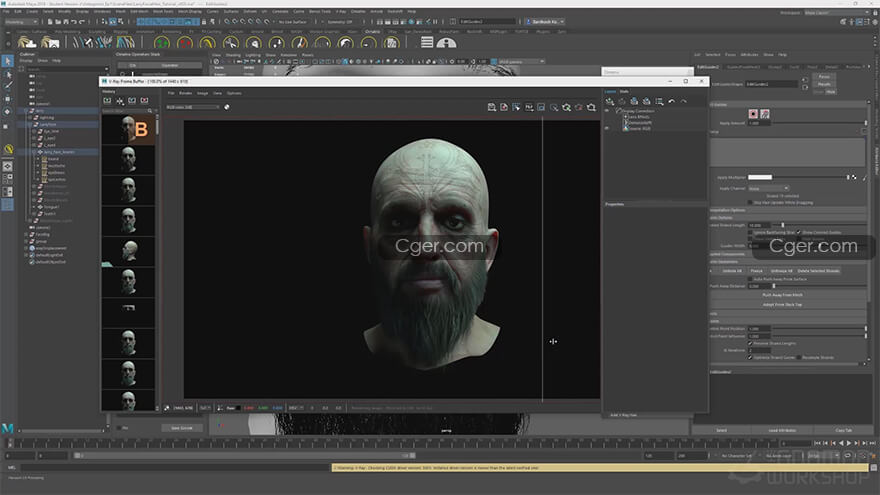Click the first V-Ray history panel toolbar icon
Screen dimensions: 880x495
click(x=107, y=101)
